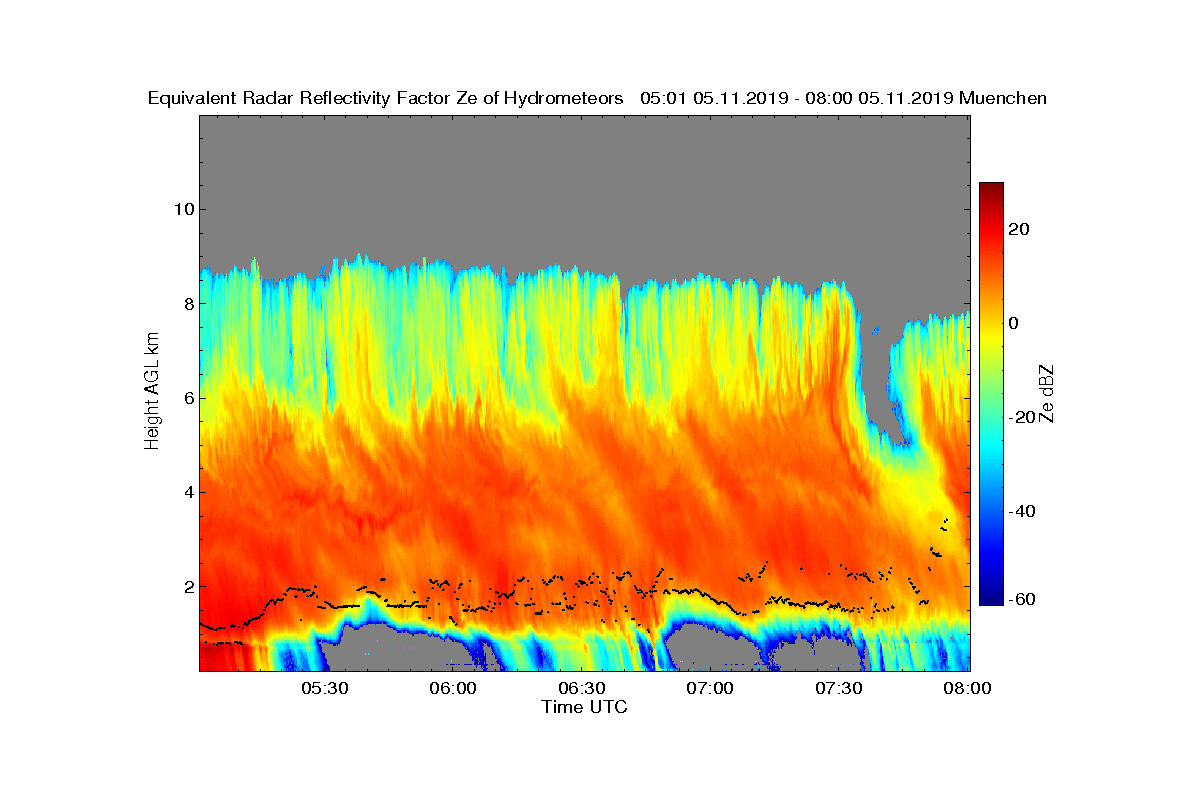Click the height tick label '10'
Viewport: 1200px width, 800px height.
[182, 209]
